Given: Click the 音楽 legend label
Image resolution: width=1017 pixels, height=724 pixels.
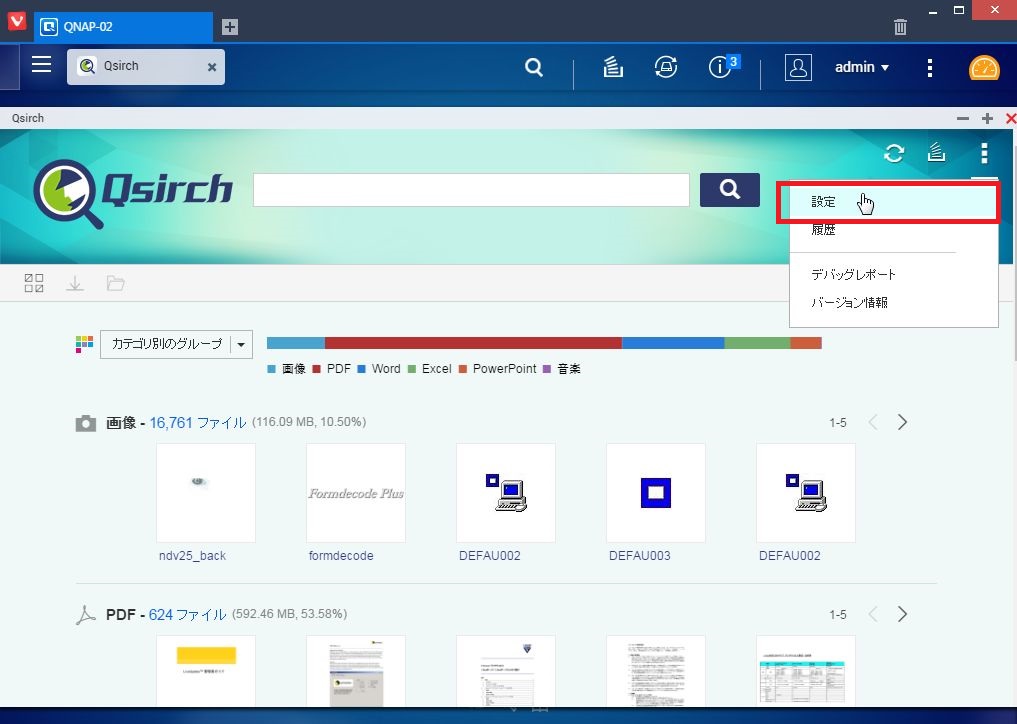Looking at the screenshot, I should click(569, 369).
